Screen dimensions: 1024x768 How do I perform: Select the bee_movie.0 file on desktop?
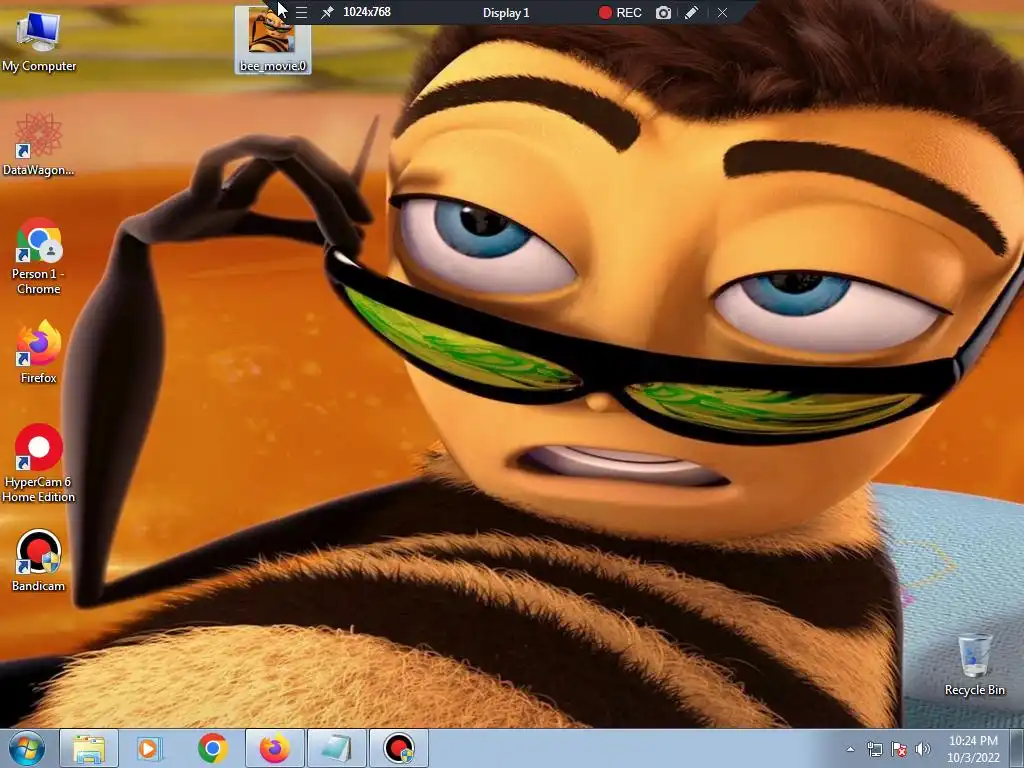pyautogui.click(x=273, y=40)
